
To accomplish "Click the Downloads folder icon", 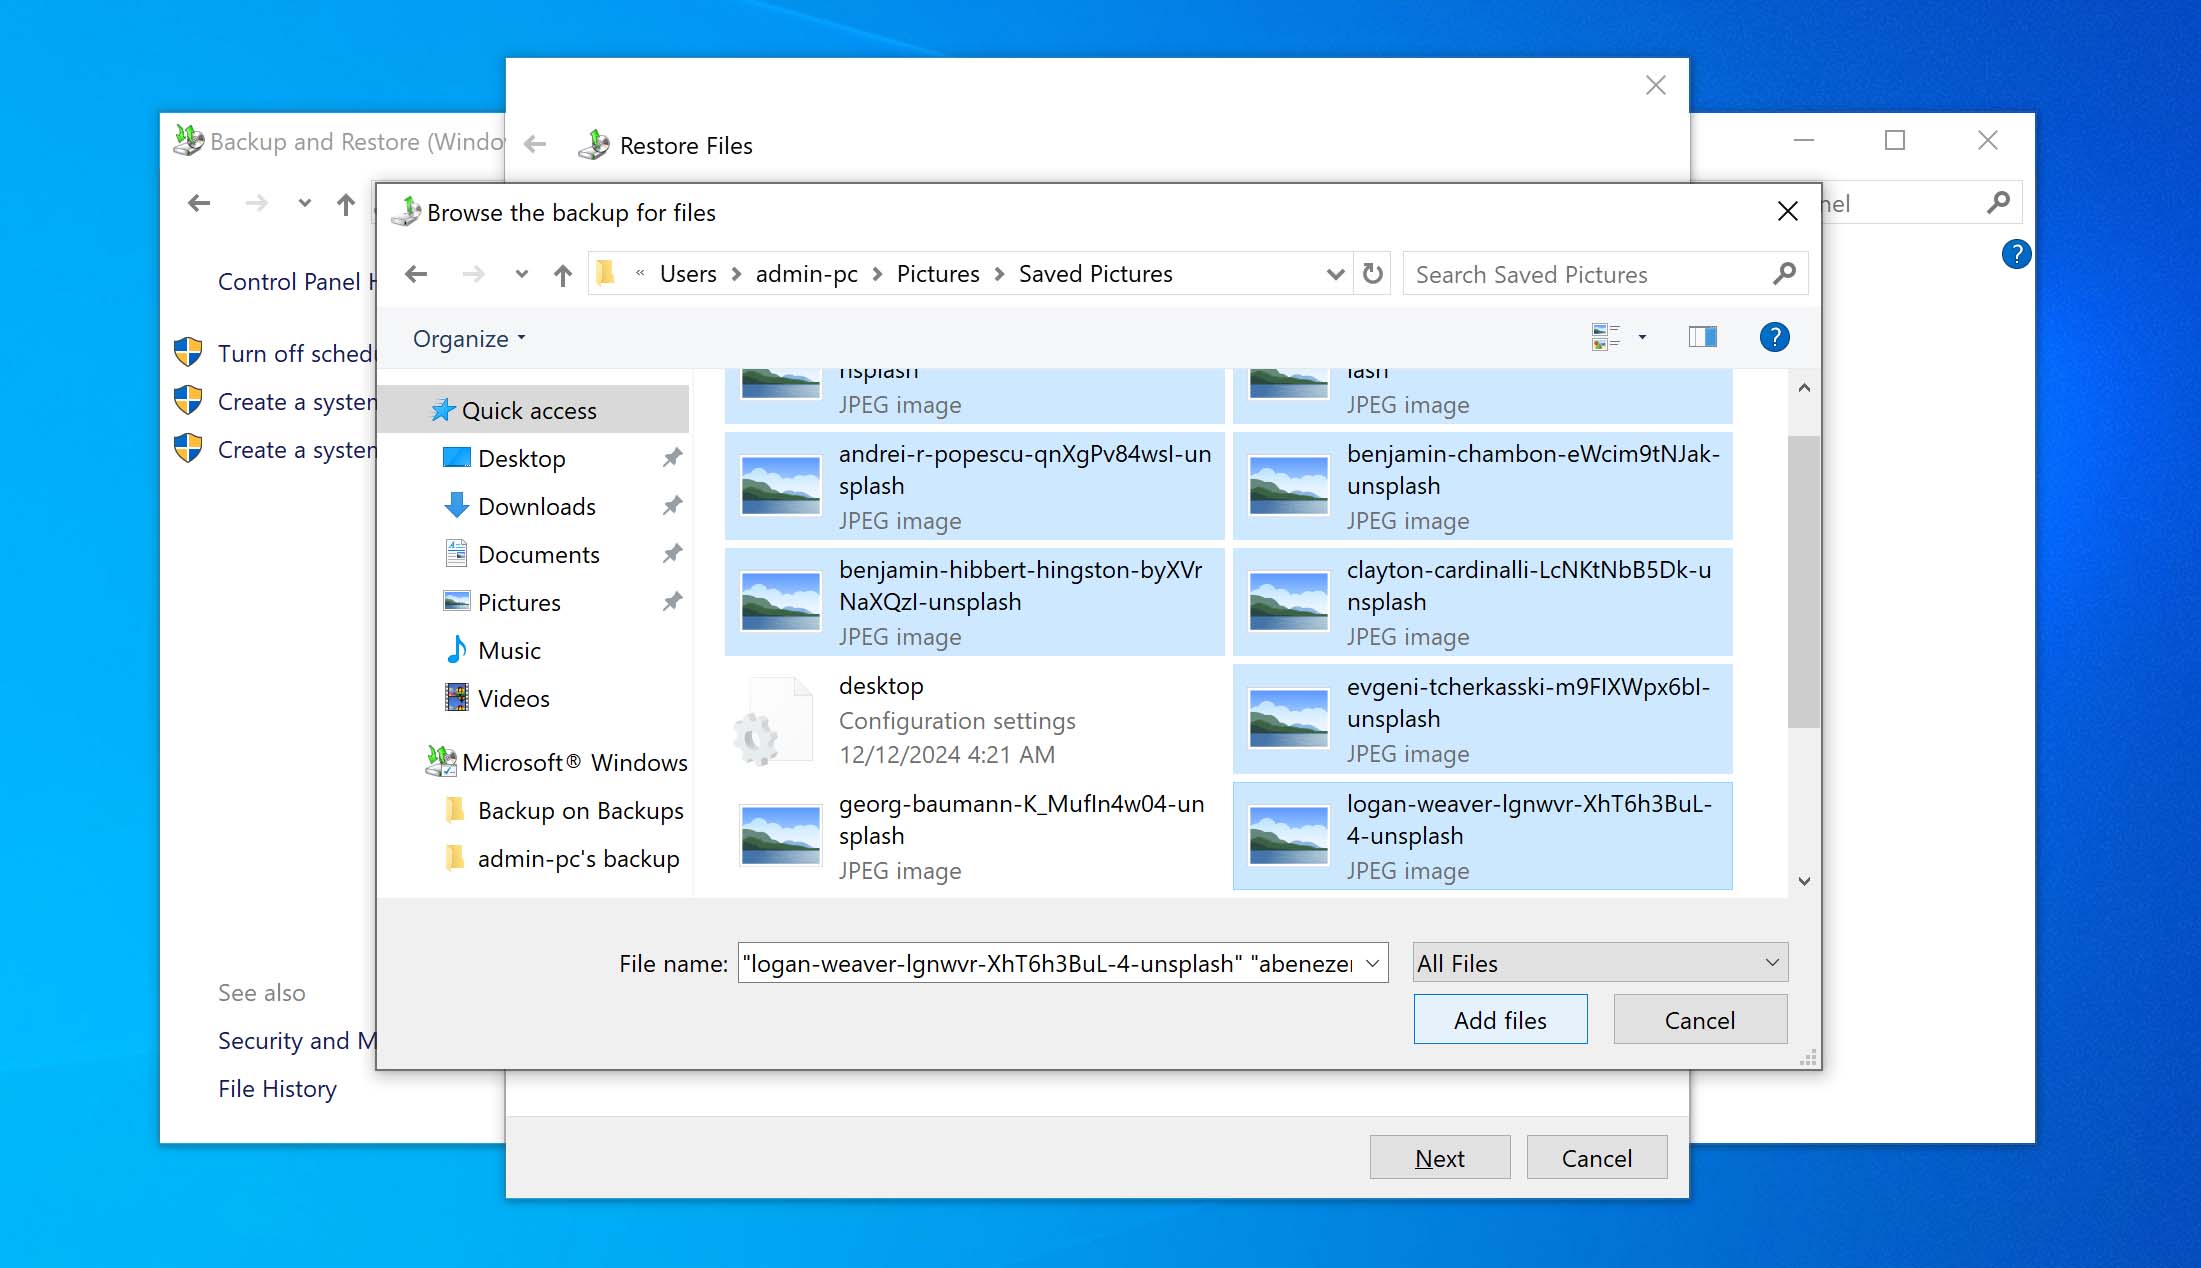I will pos(454,505).
